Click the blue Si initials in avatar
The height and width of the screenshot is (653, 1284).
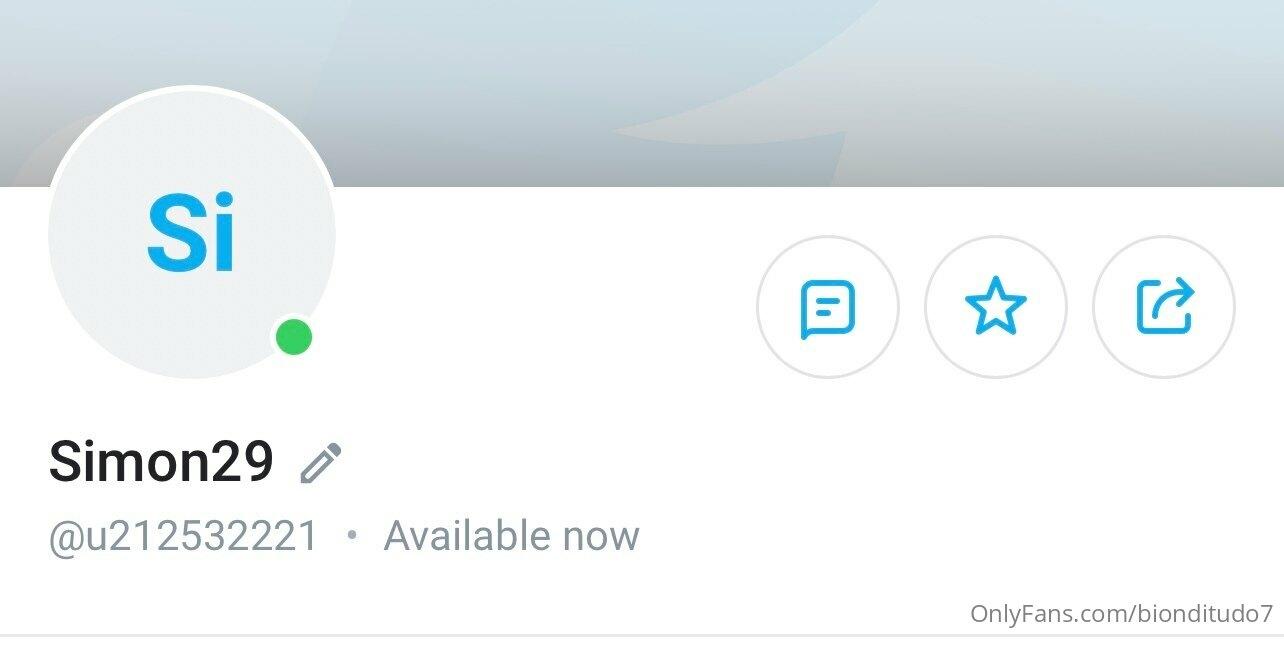[191, 234]
